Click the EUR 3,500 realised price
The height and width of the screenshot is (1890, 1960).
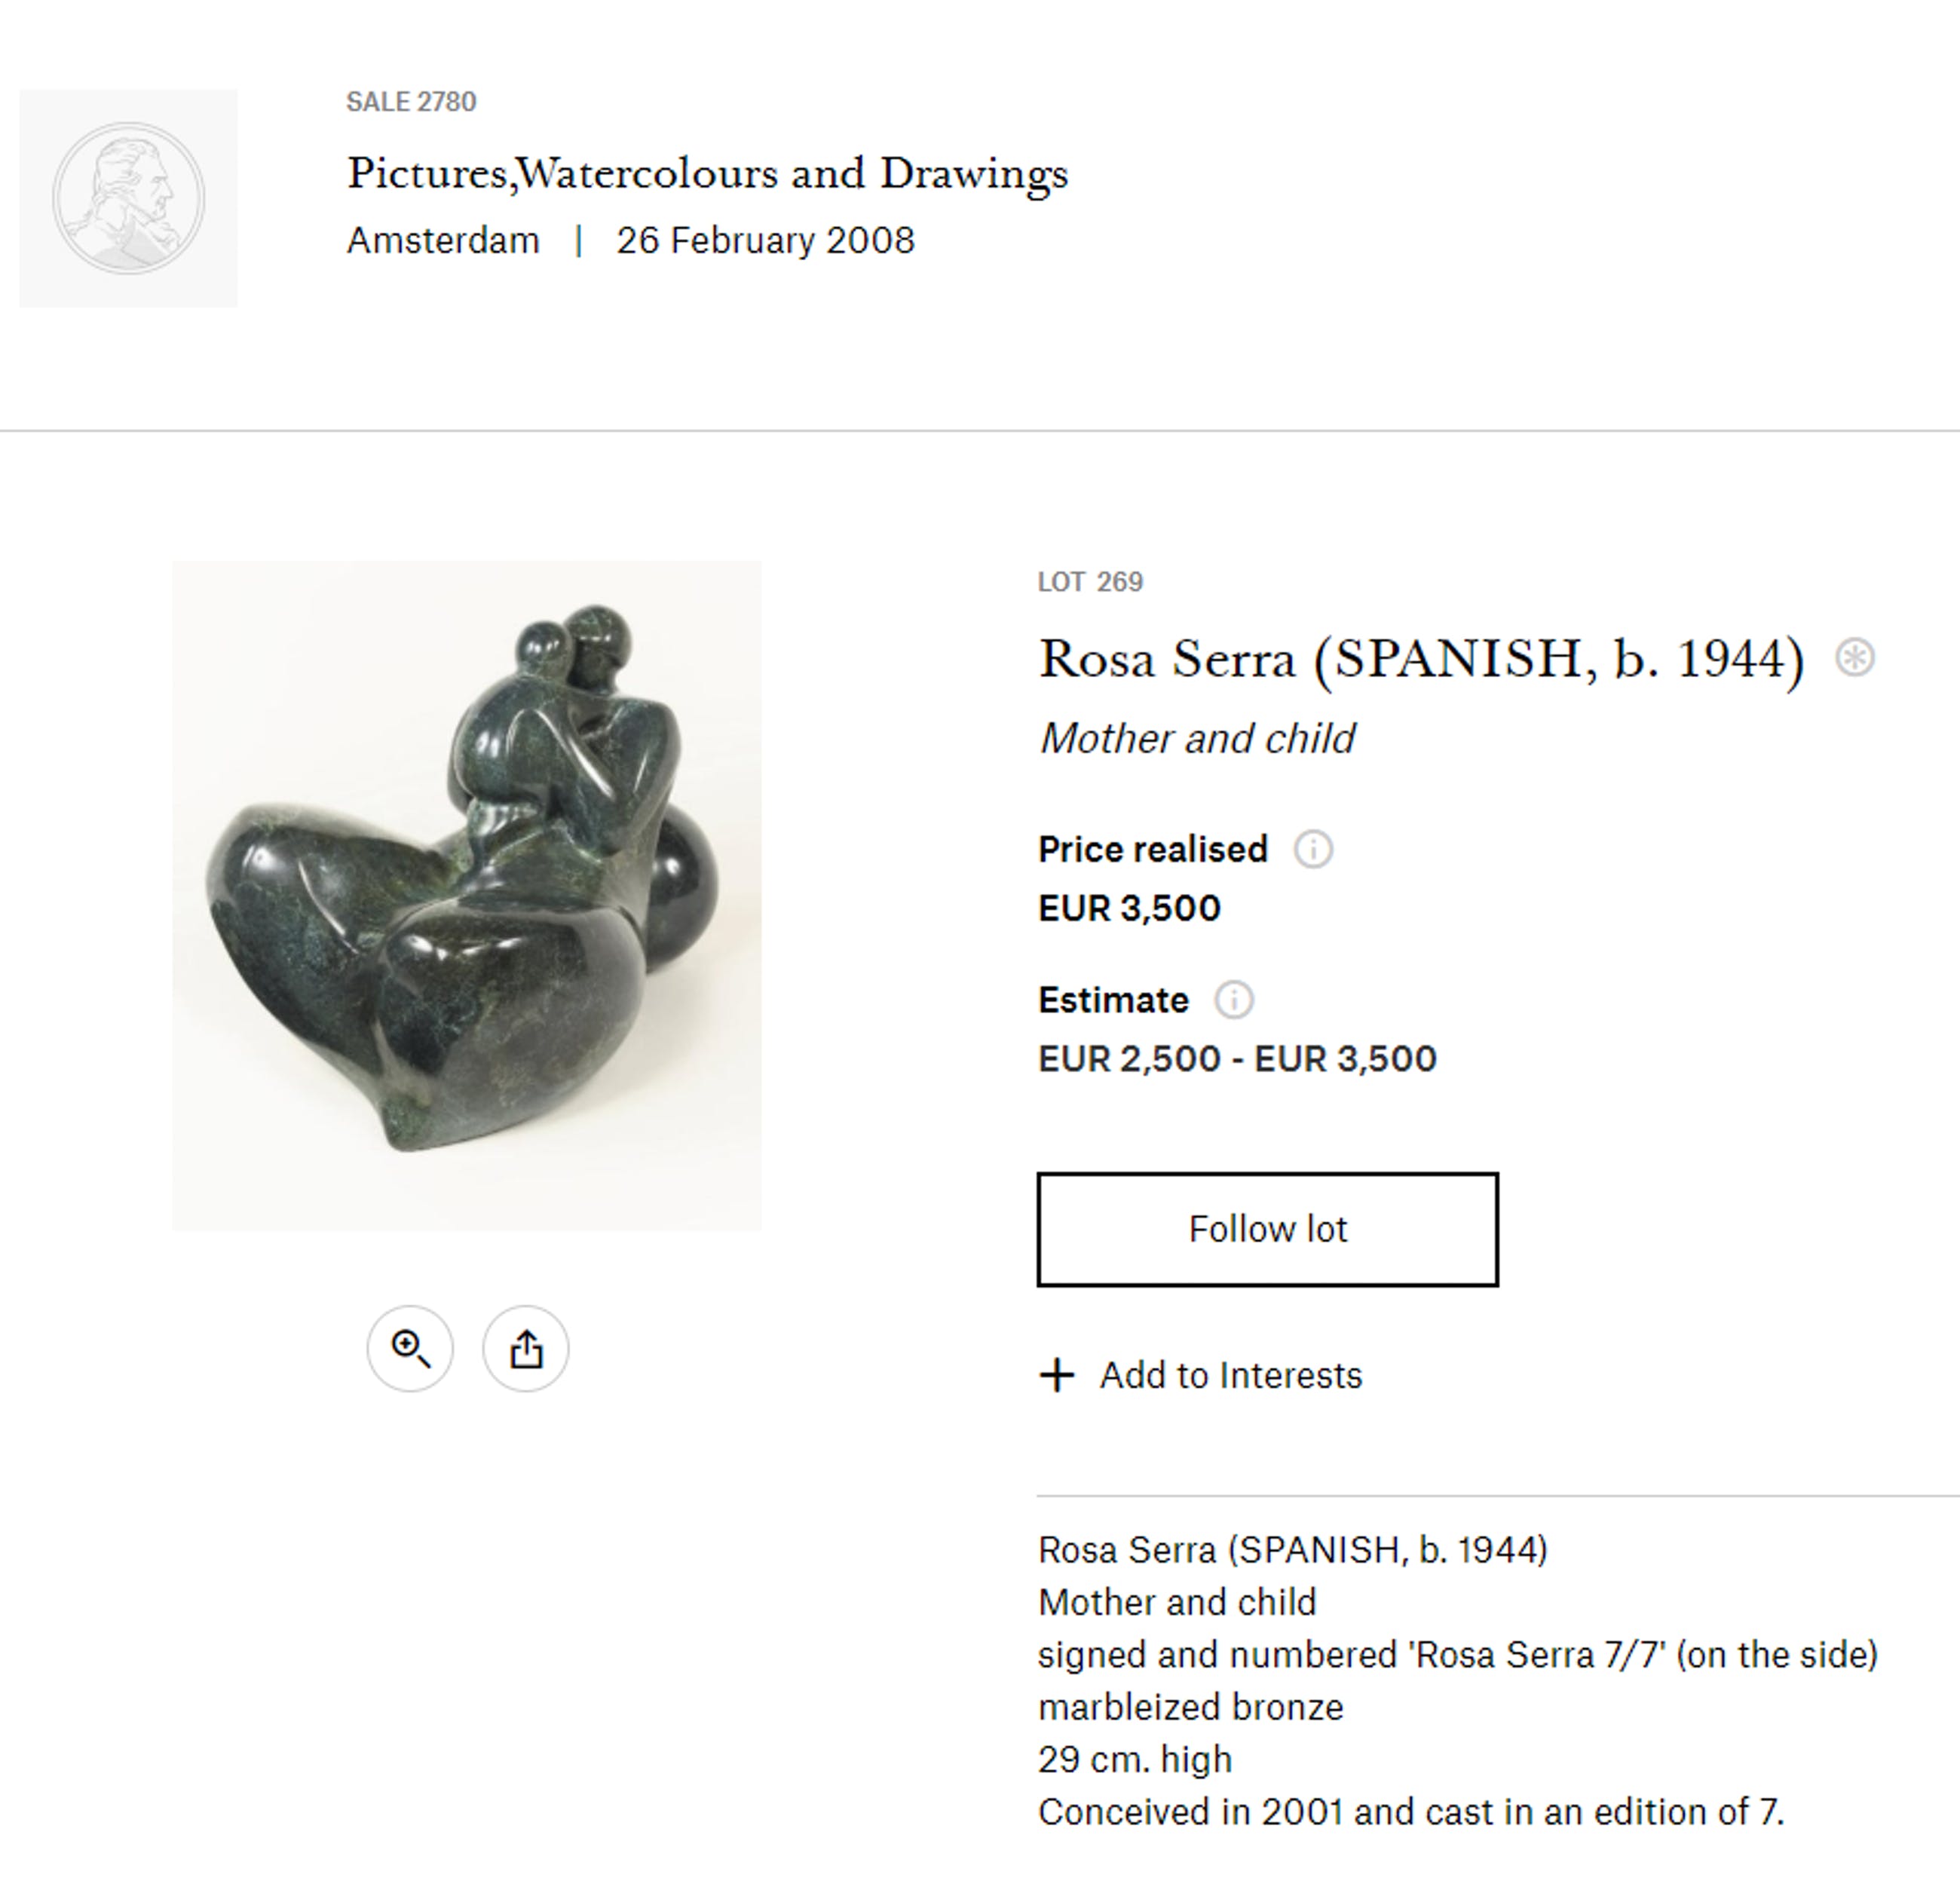[x=1129, y=908]
